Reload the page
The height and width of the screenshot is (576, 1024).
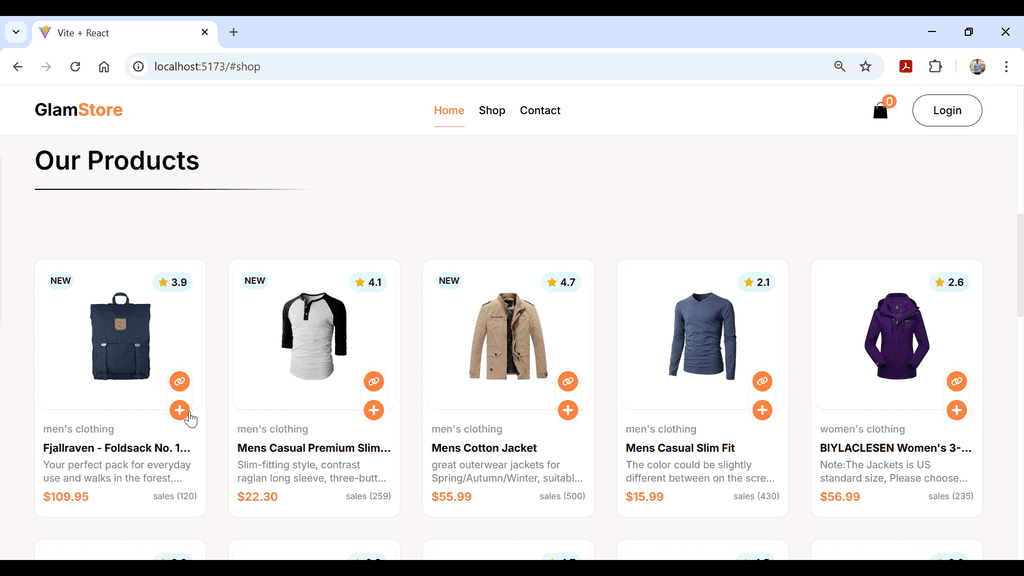[75, 67]
